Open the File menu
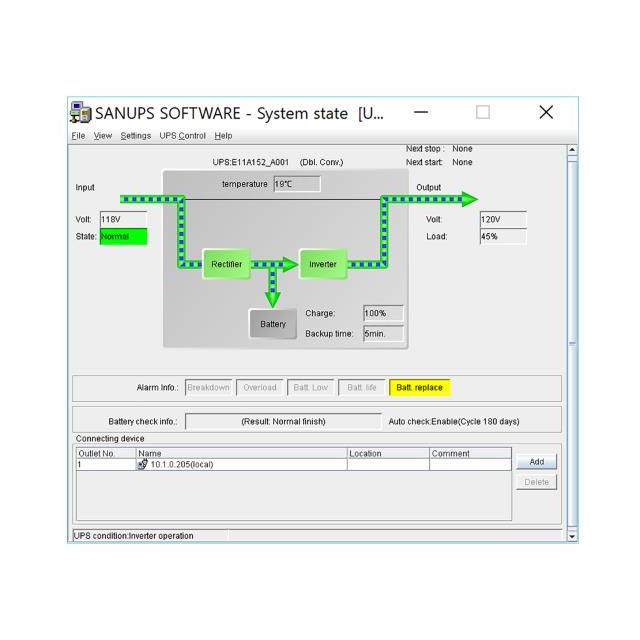640x640 pixels. tap(78, 136)
